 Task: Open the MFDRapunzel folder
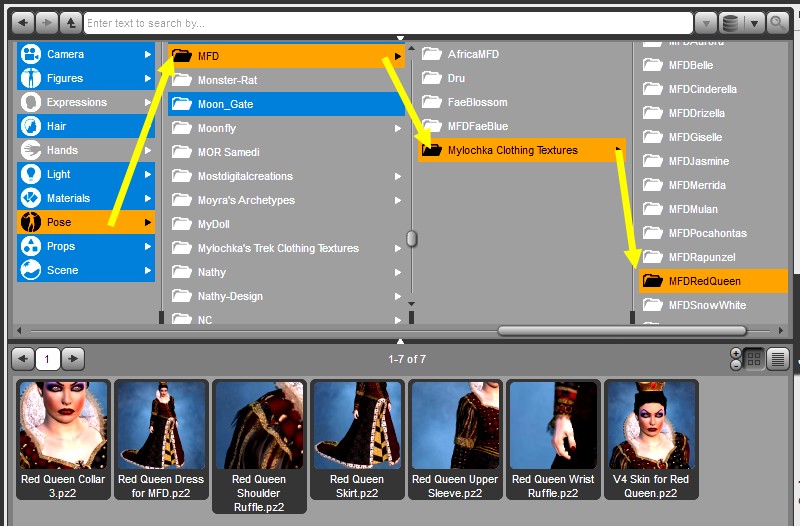point(713,257)
